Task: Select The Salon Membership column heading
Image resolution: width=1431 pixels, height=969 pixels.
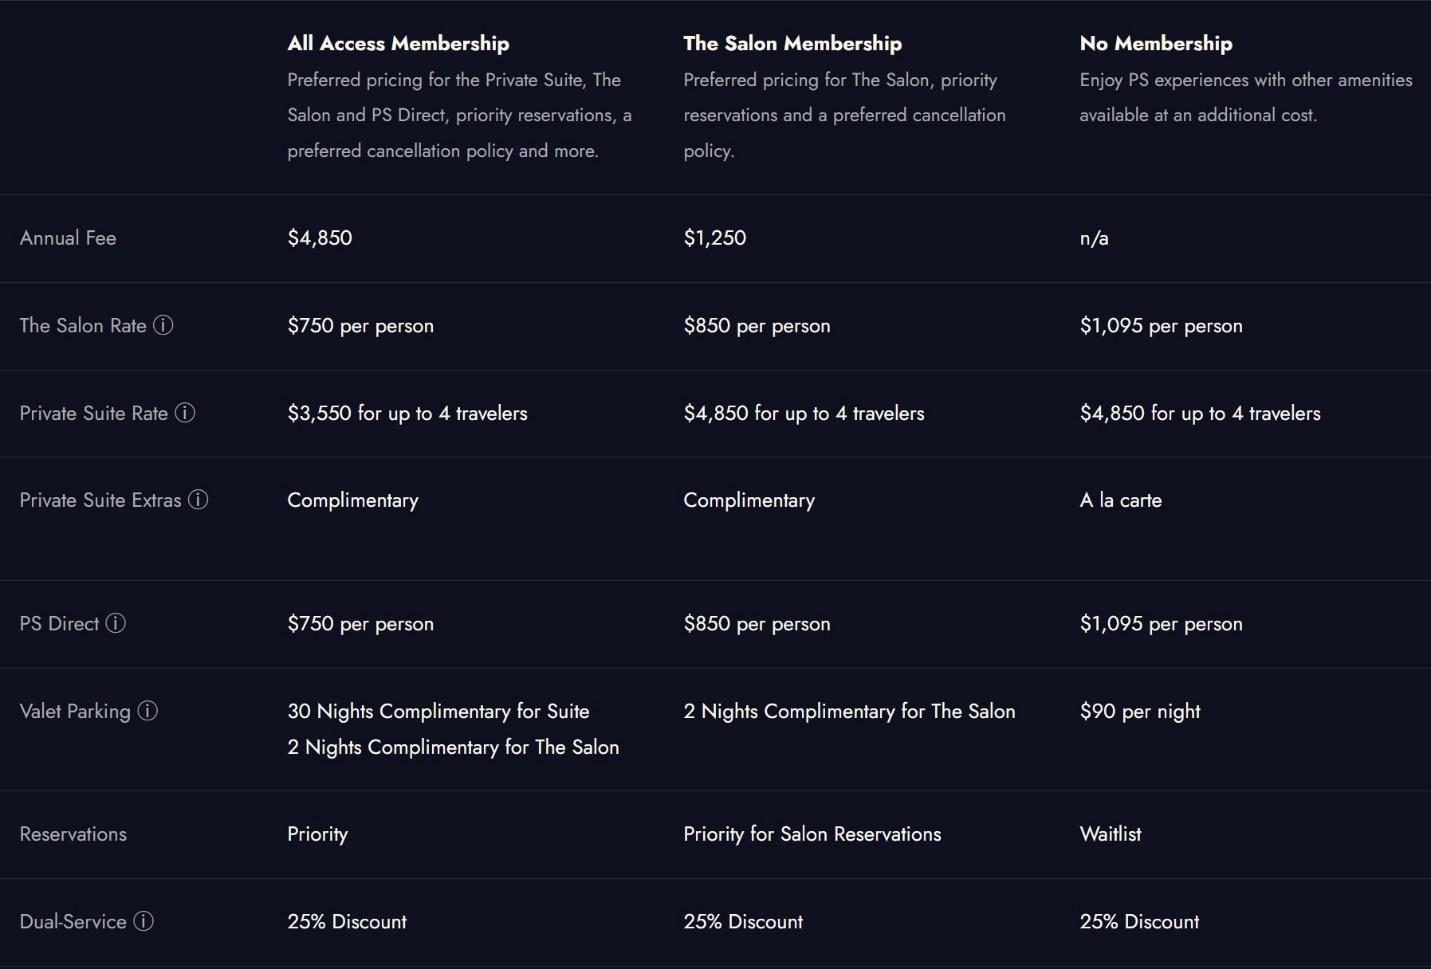Action: (792, 43)
